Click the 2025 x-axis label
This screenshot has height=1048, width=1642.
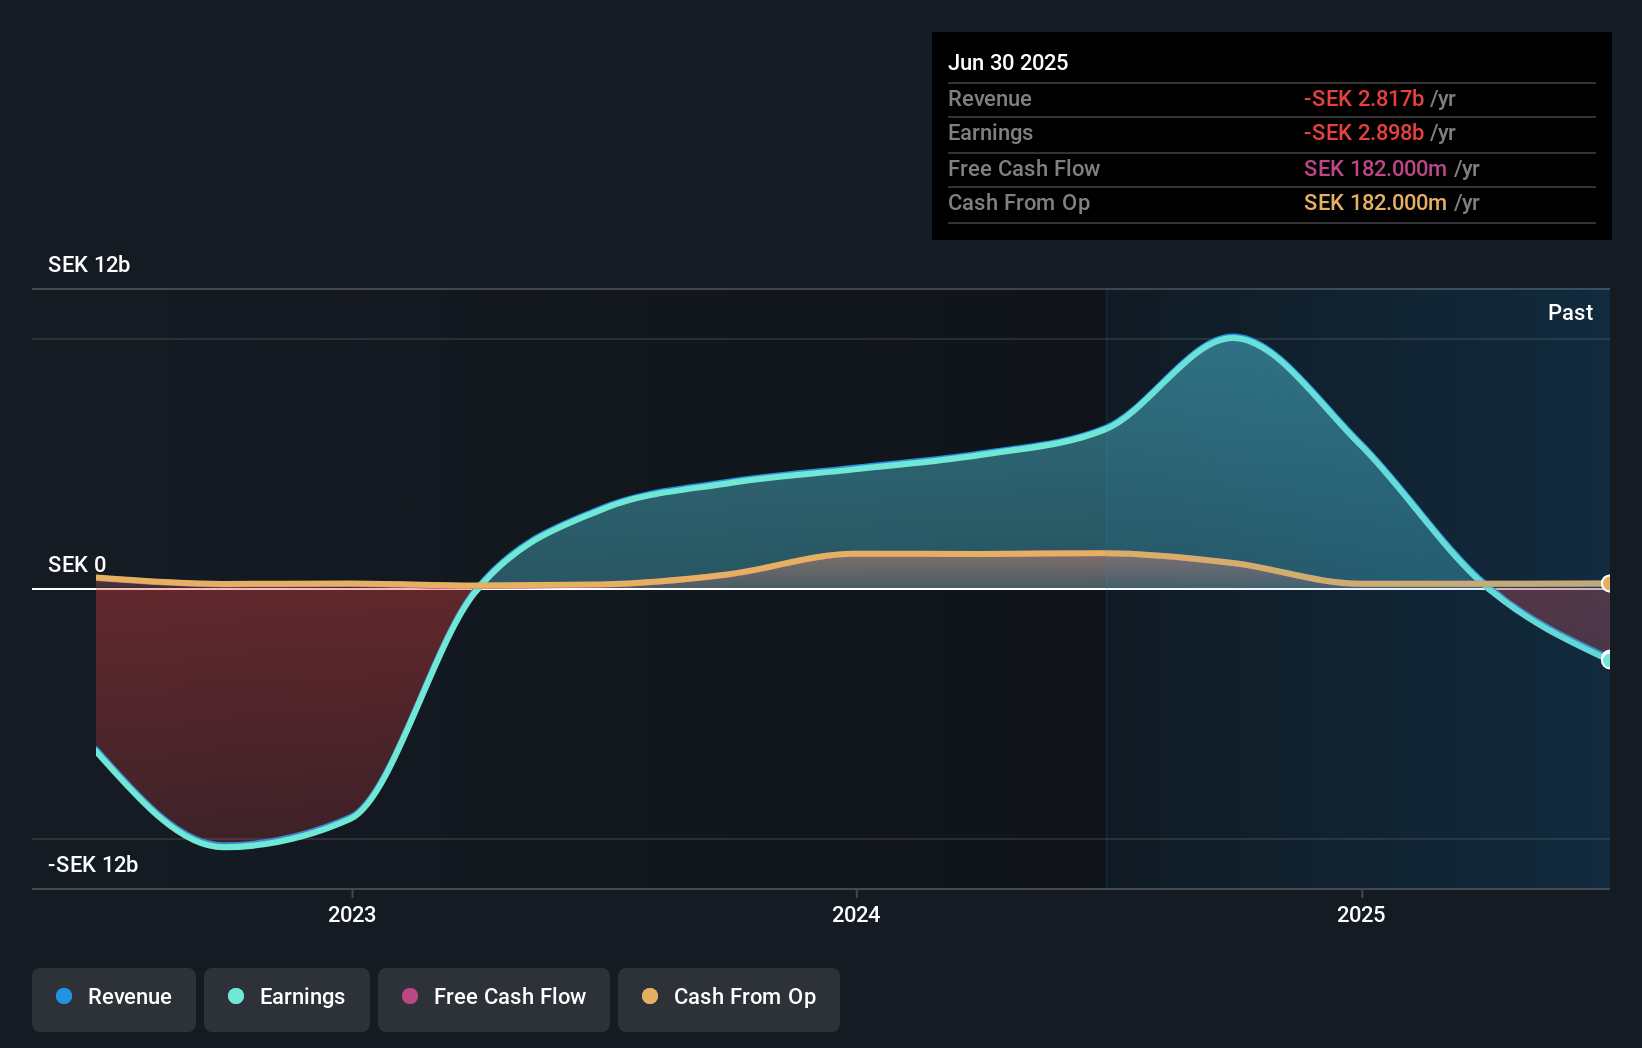[x=1361, y=914]
